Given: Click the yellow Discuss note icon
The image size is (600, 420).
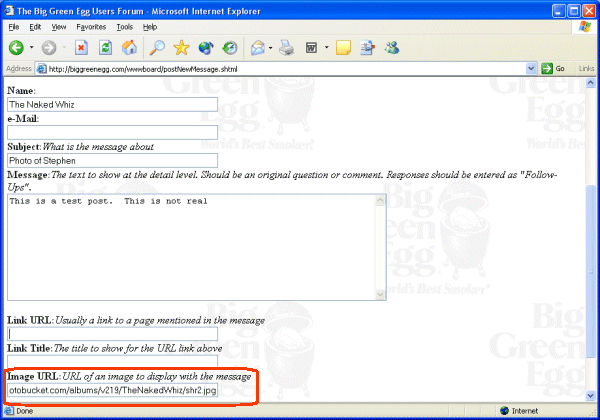Looking at the screenshot, I should click(343, 48).
